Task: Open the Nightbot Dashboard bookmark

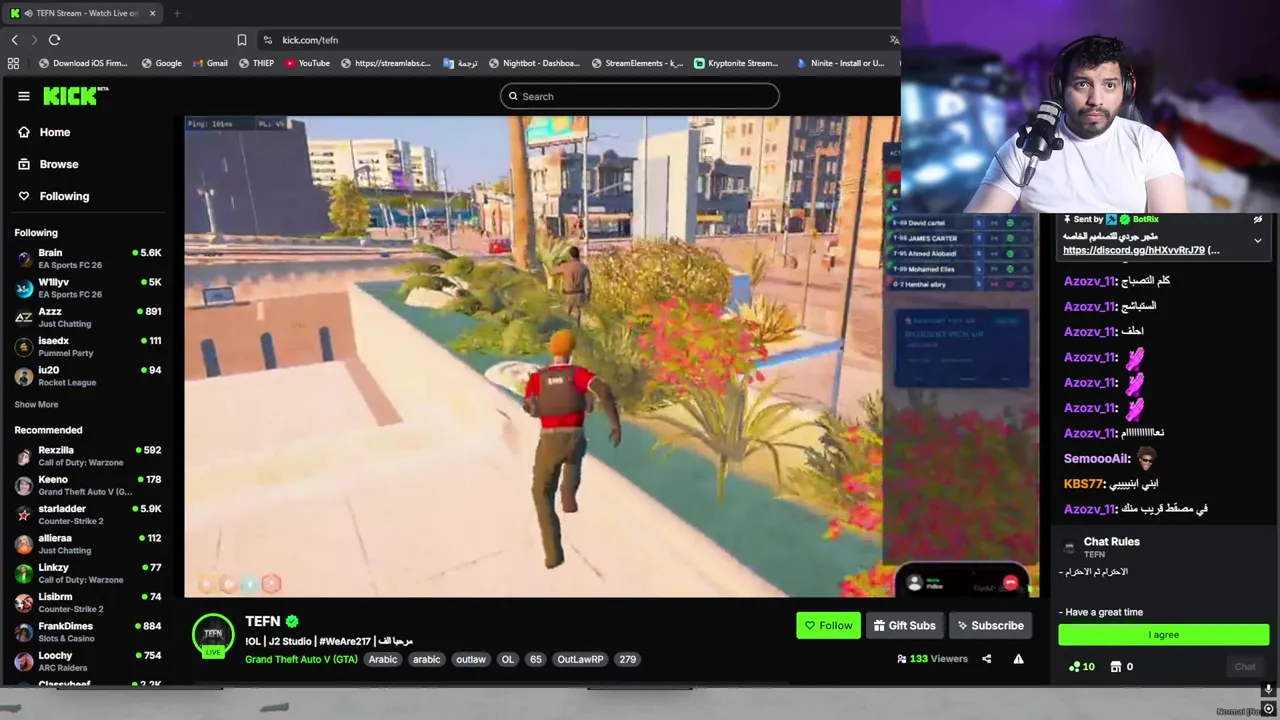Action: tap(534, 63)
